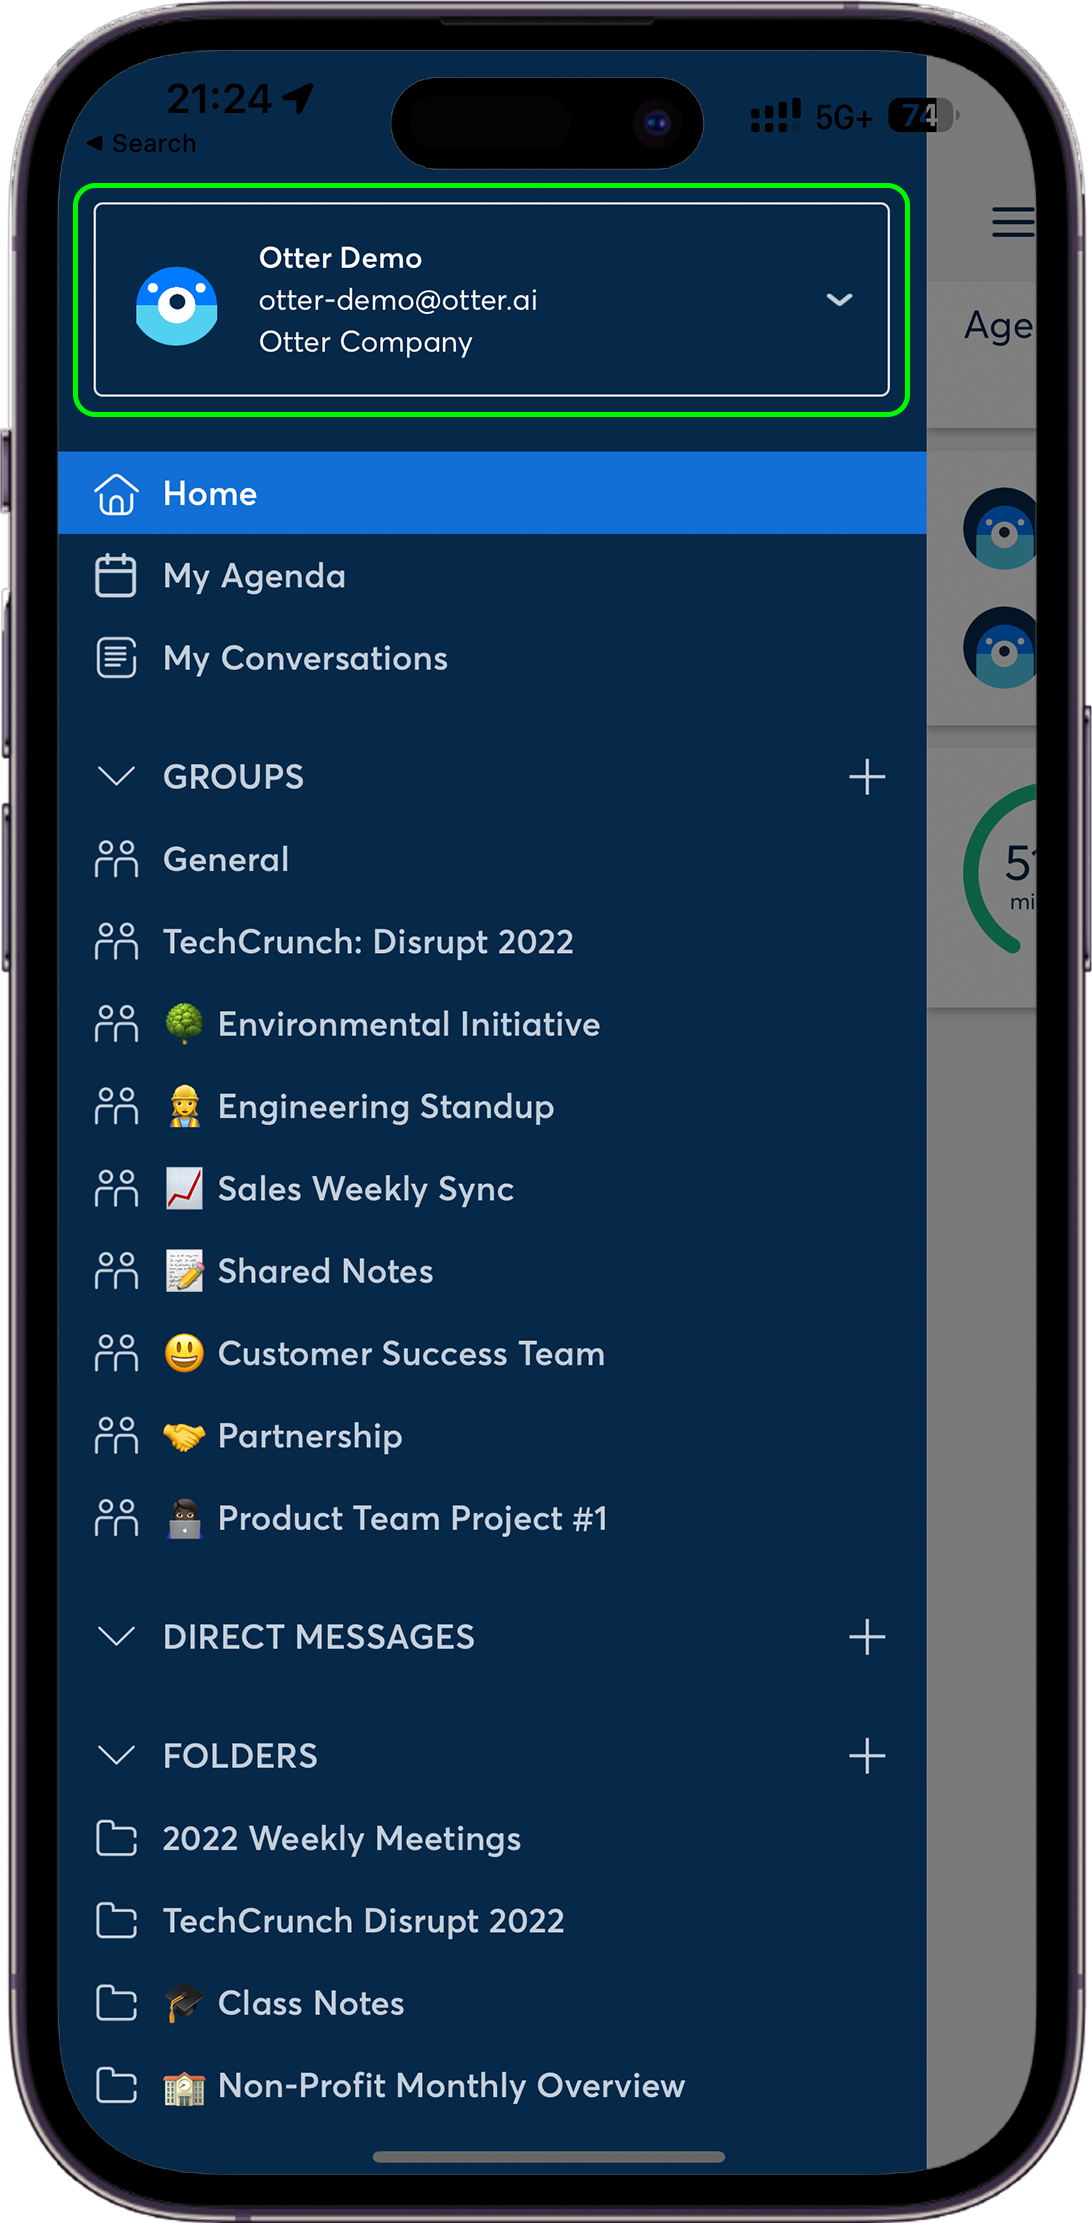Tap the memo emoji on Shared Notes
1092x2223 pixels.
coord(184,1271)
